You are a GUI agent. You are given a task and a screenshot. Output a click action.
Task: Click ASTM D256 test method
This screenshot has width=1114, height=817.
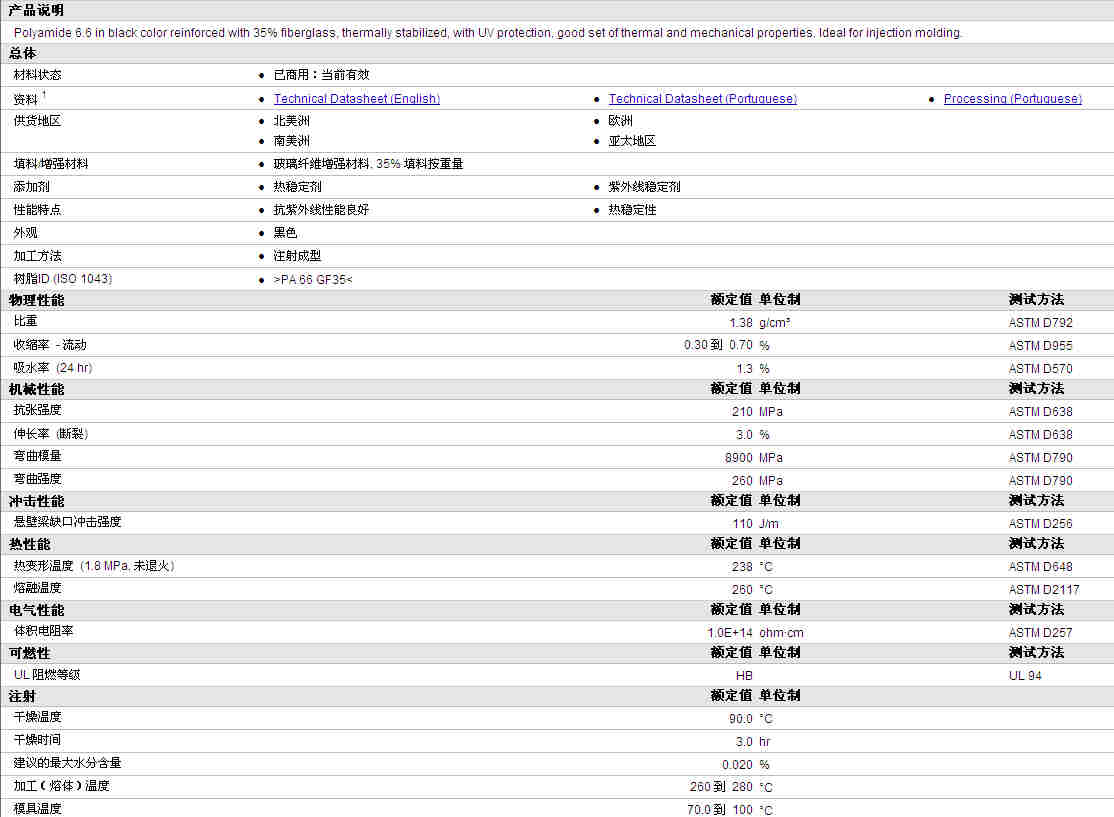[x=1040, y=524]
